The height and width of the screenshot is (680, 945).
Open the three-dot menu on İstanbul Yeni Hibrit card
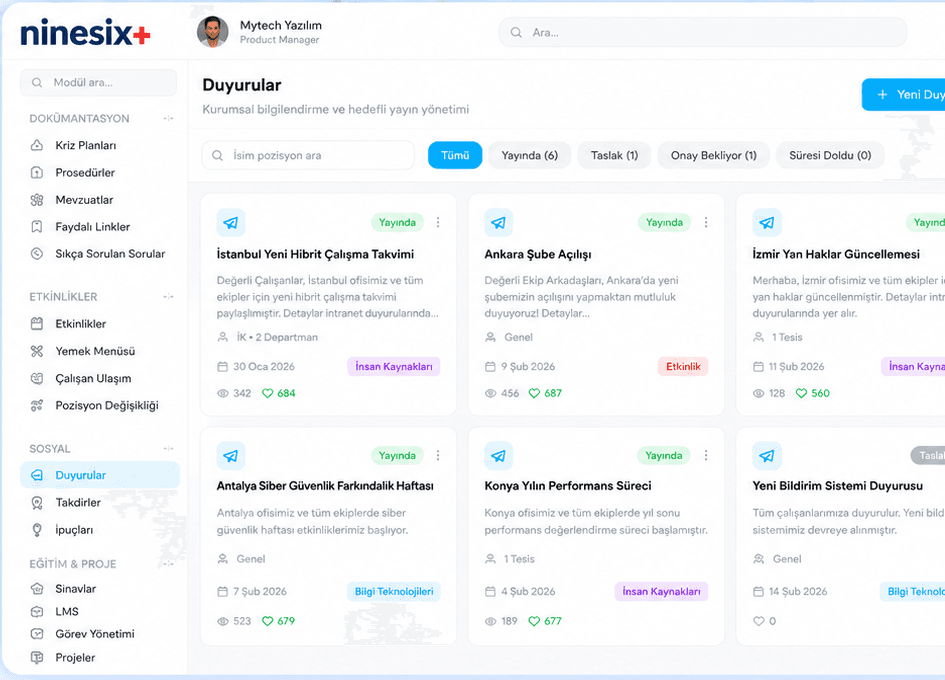pyautogui.click(x=438, y=222)
